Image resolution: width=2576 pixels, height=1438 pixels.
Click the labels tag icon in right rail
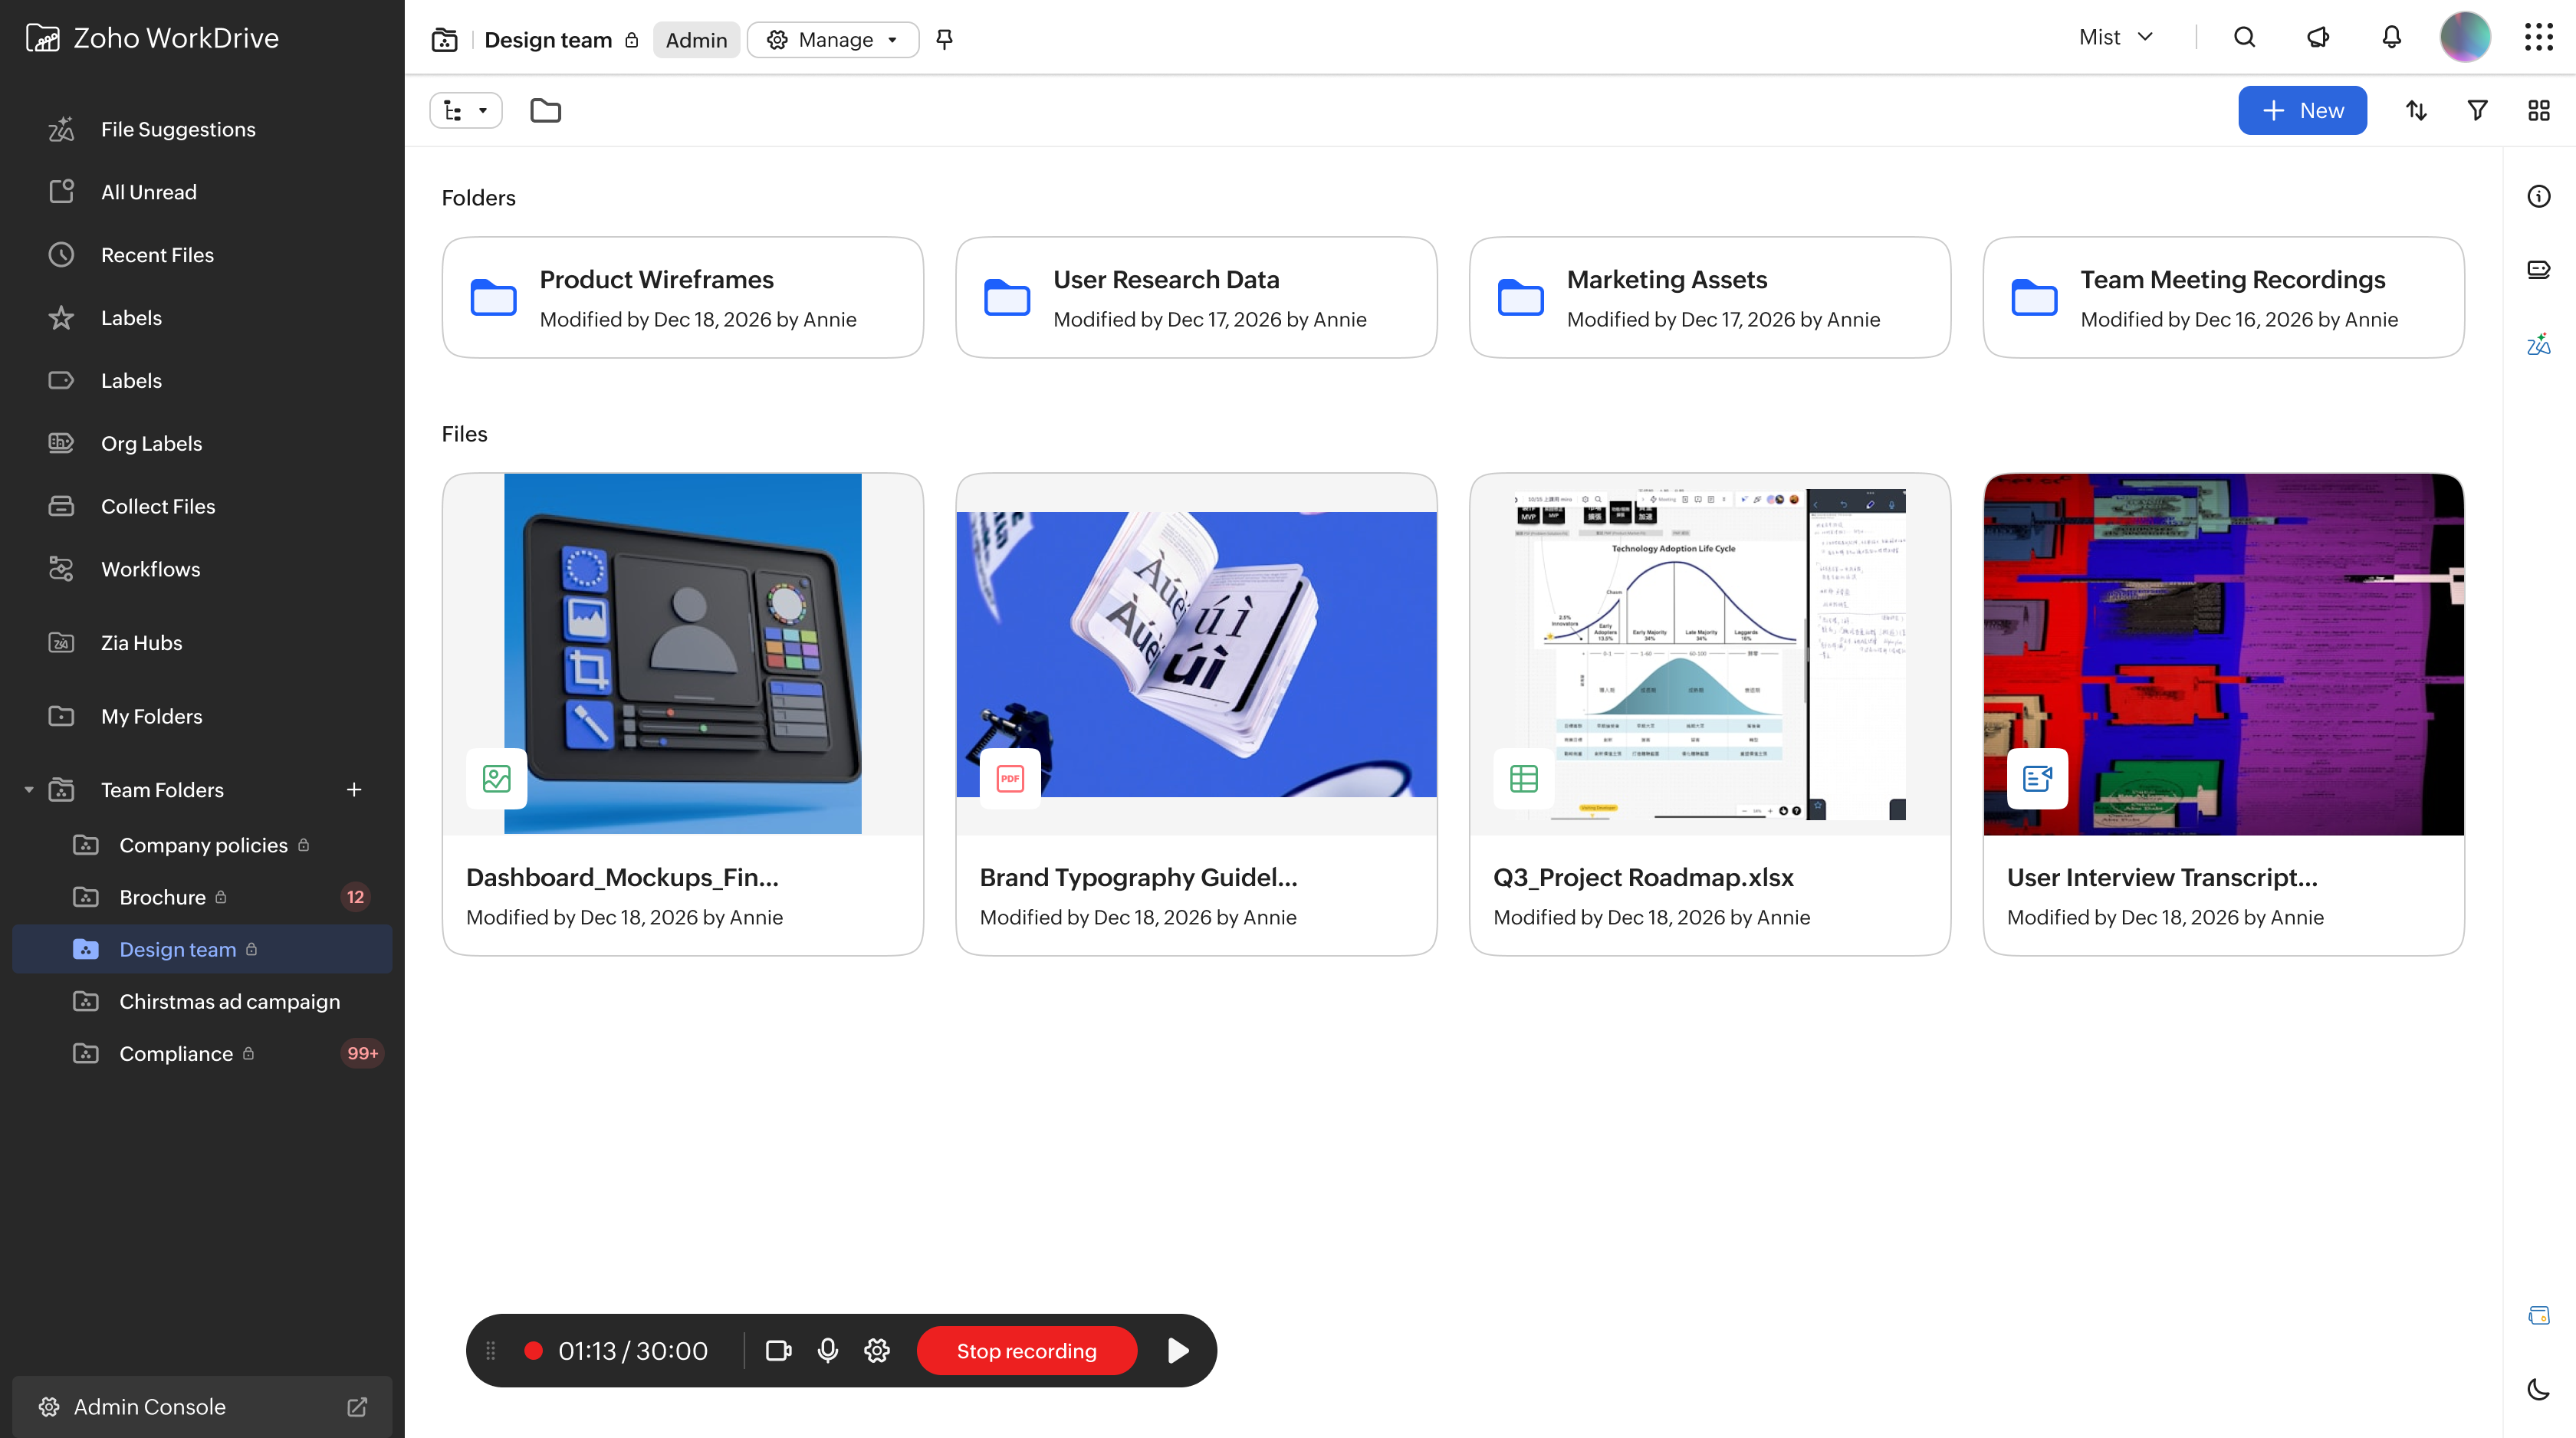pos(2538,269)
